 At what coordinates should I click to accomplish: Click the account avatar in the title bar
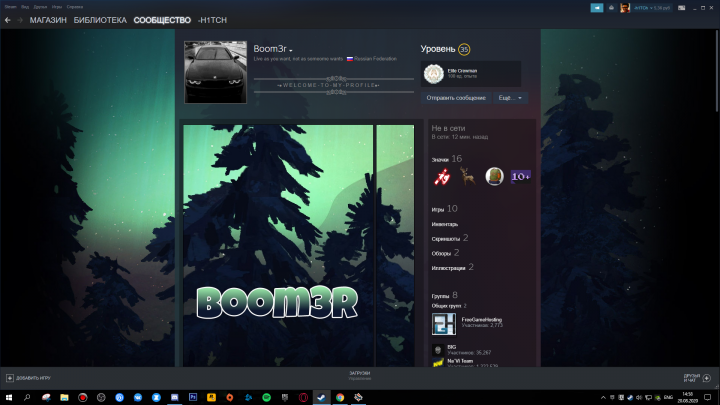click(625, 7)
